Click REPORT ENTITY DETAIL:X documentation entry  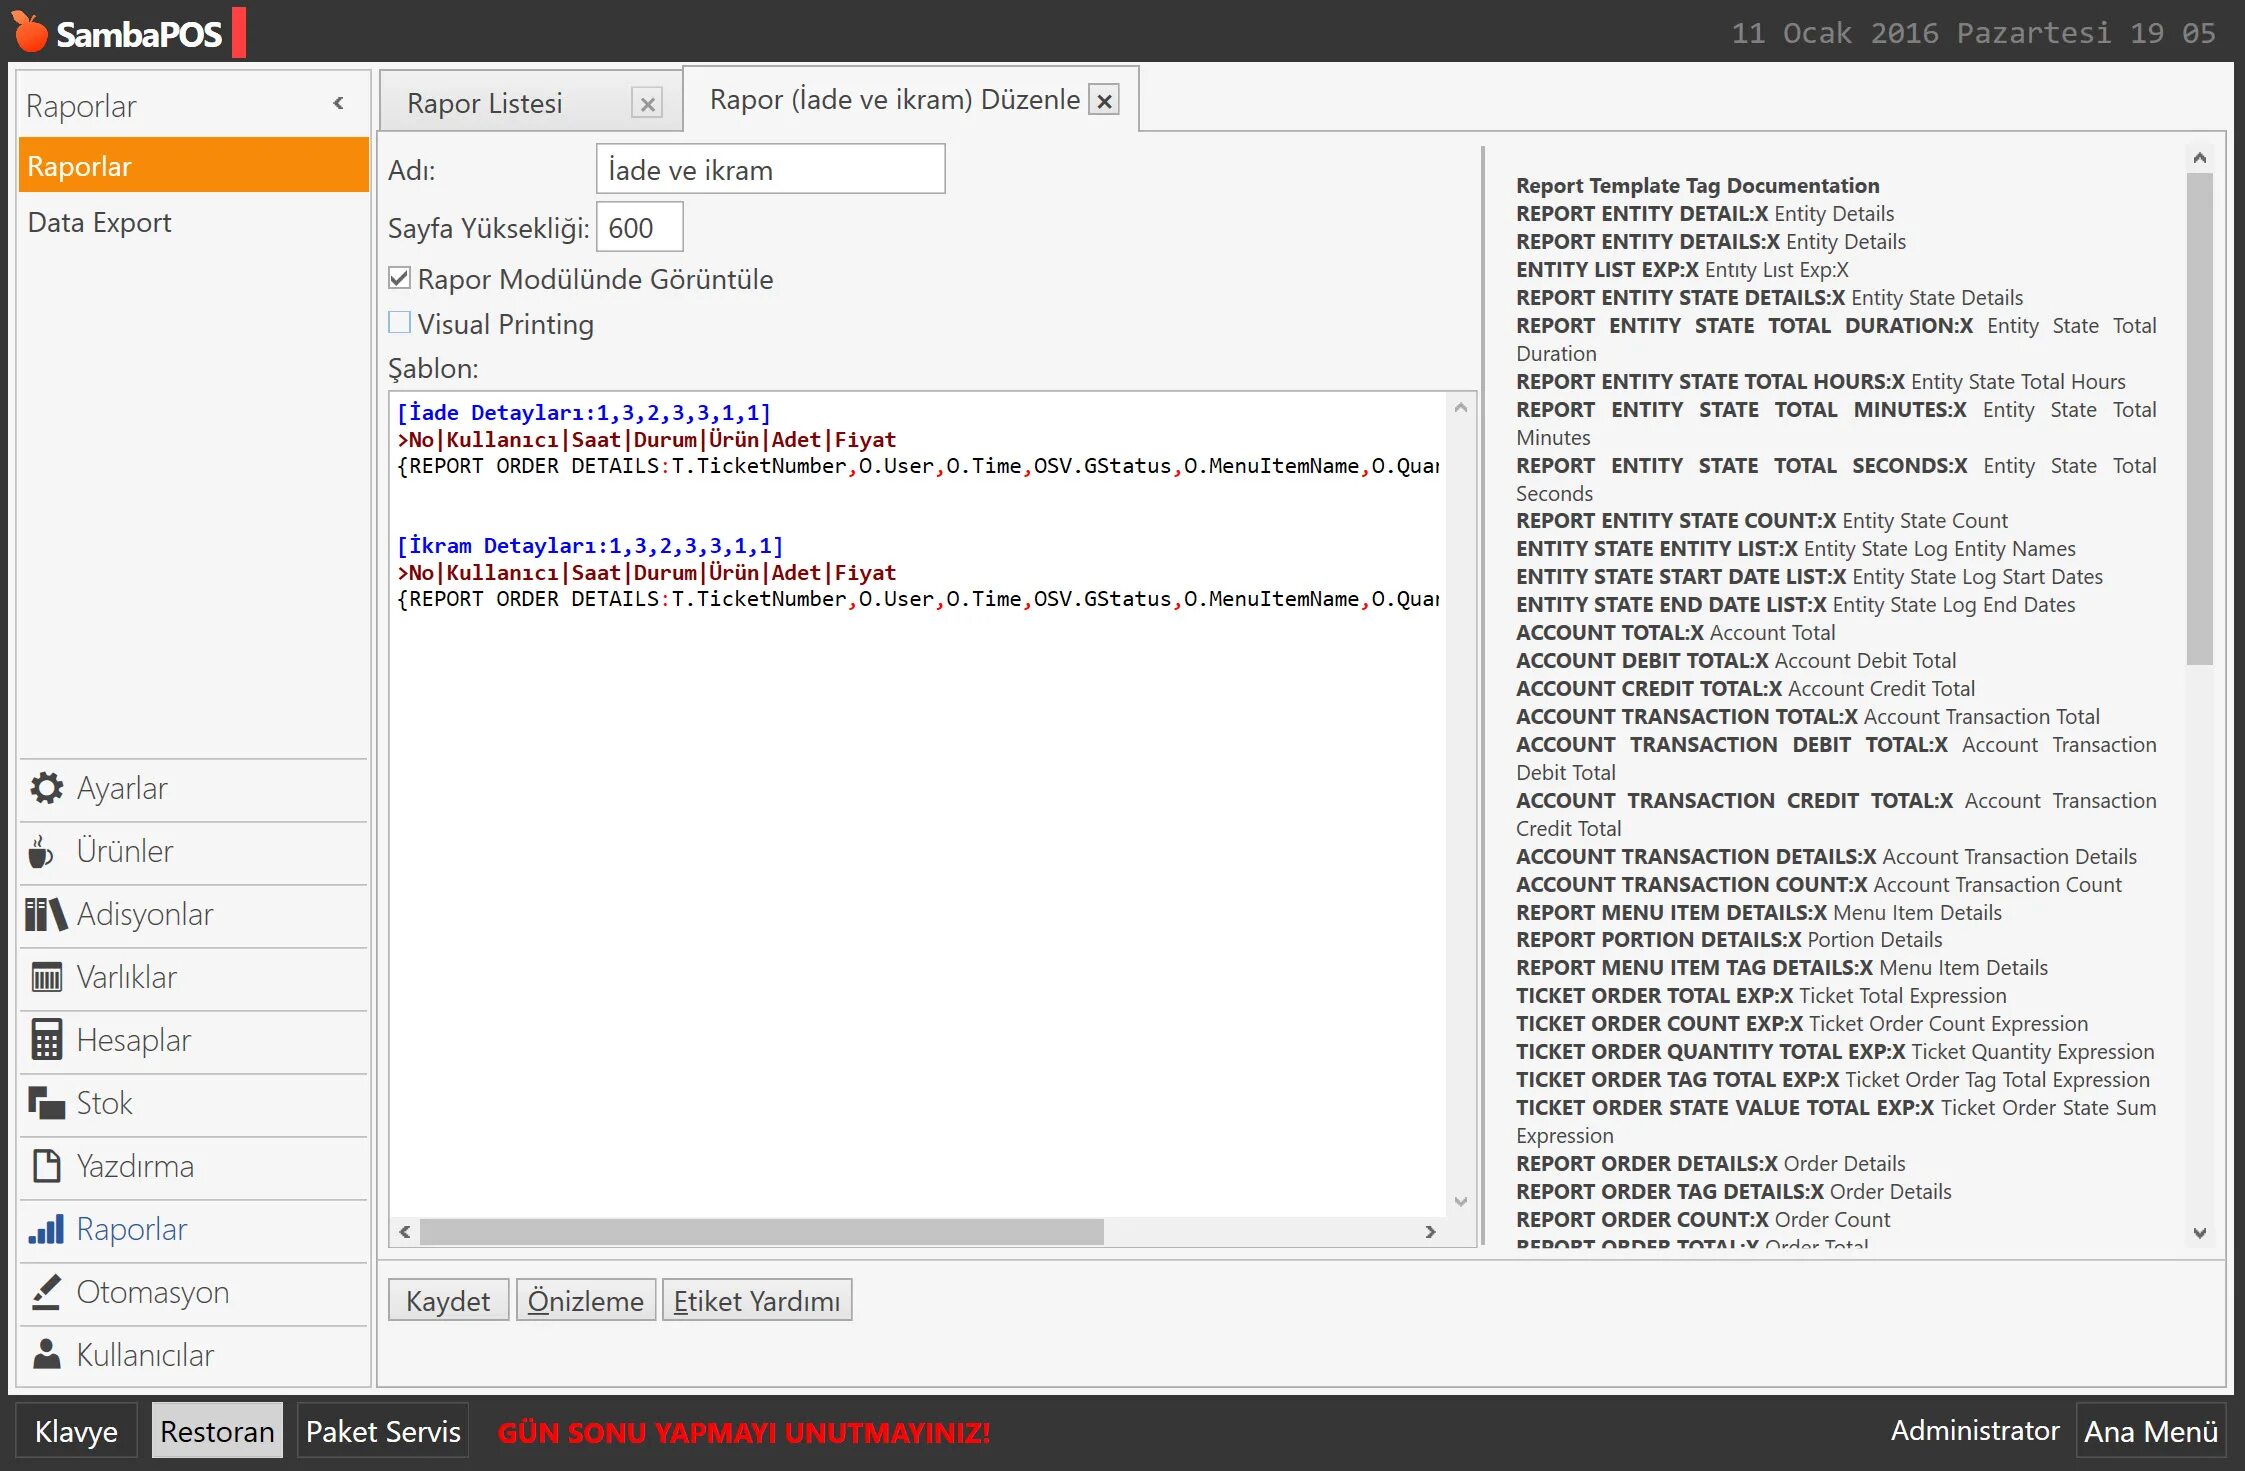(x=1705, y=213)
